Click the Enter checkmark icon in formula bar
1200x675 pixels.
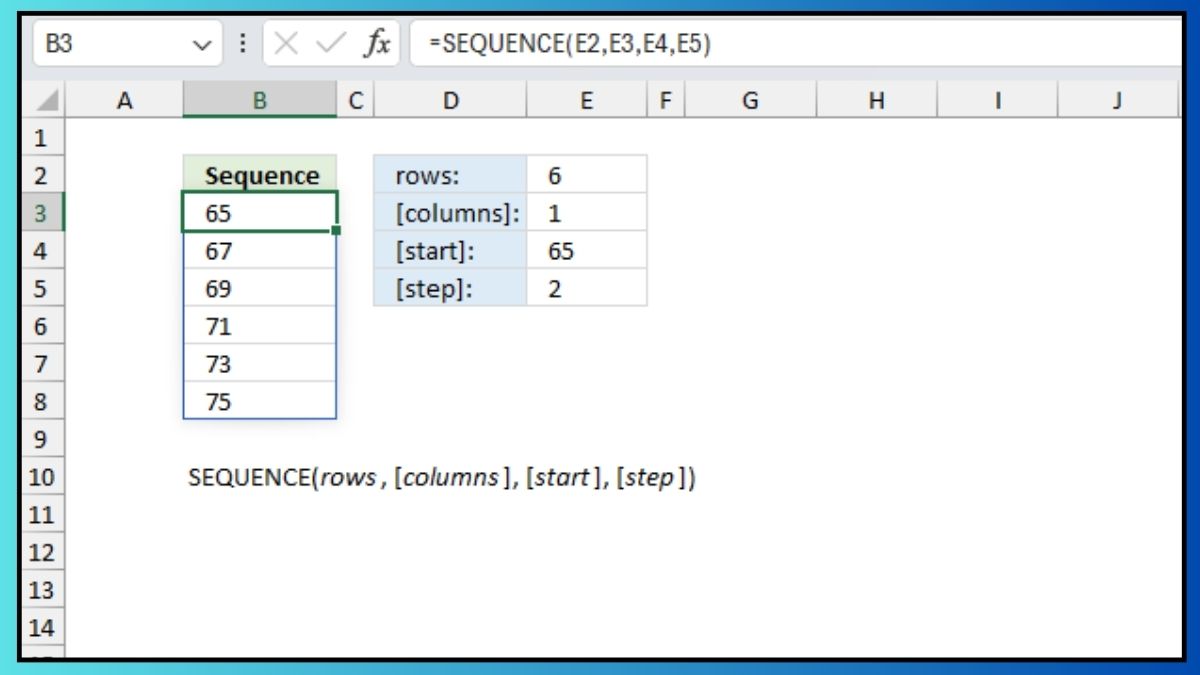click(x=330, y=43)
